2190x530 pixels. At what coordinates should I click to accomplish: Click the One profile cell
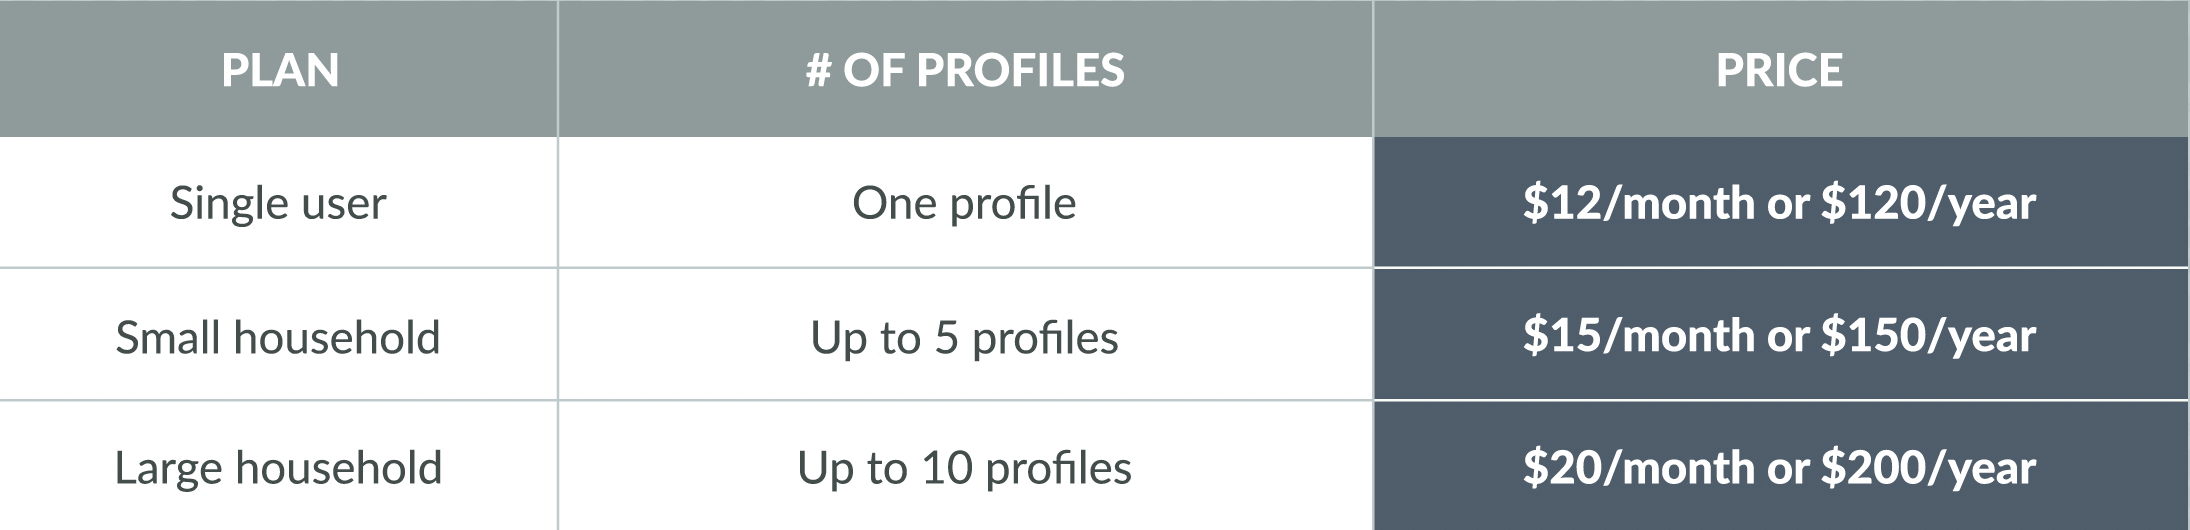coord(965,202)
